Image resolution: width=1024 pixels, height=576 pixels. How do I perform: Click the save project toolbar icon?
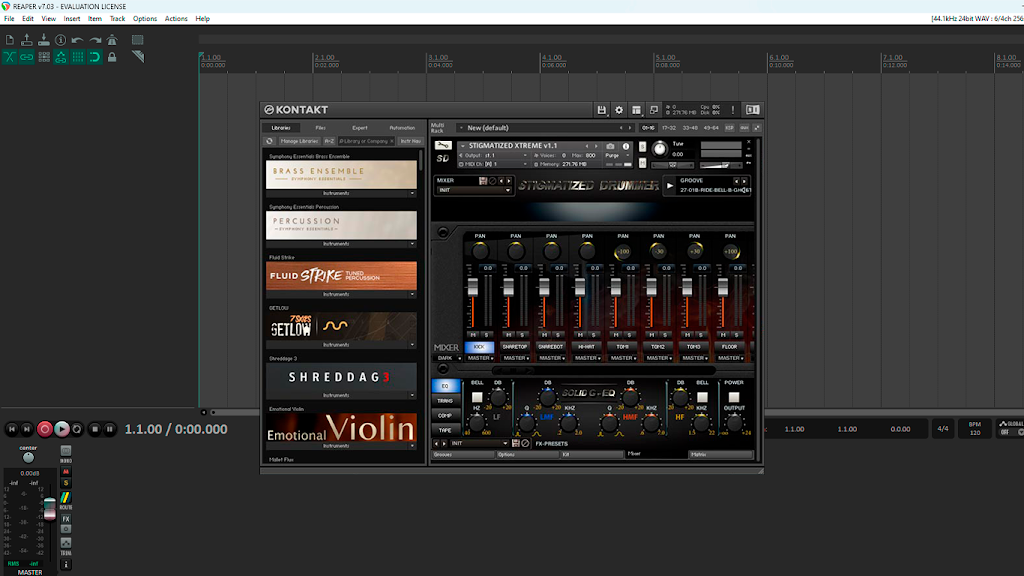(x=44, y=40)
